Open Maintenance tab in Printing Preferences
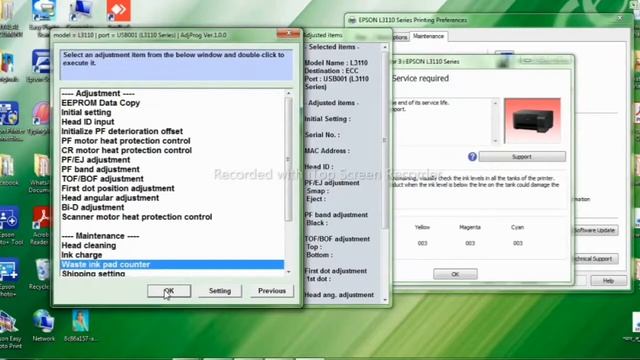Image resolution: width=640 pixels, height=360 pixels. pos(428,36)
